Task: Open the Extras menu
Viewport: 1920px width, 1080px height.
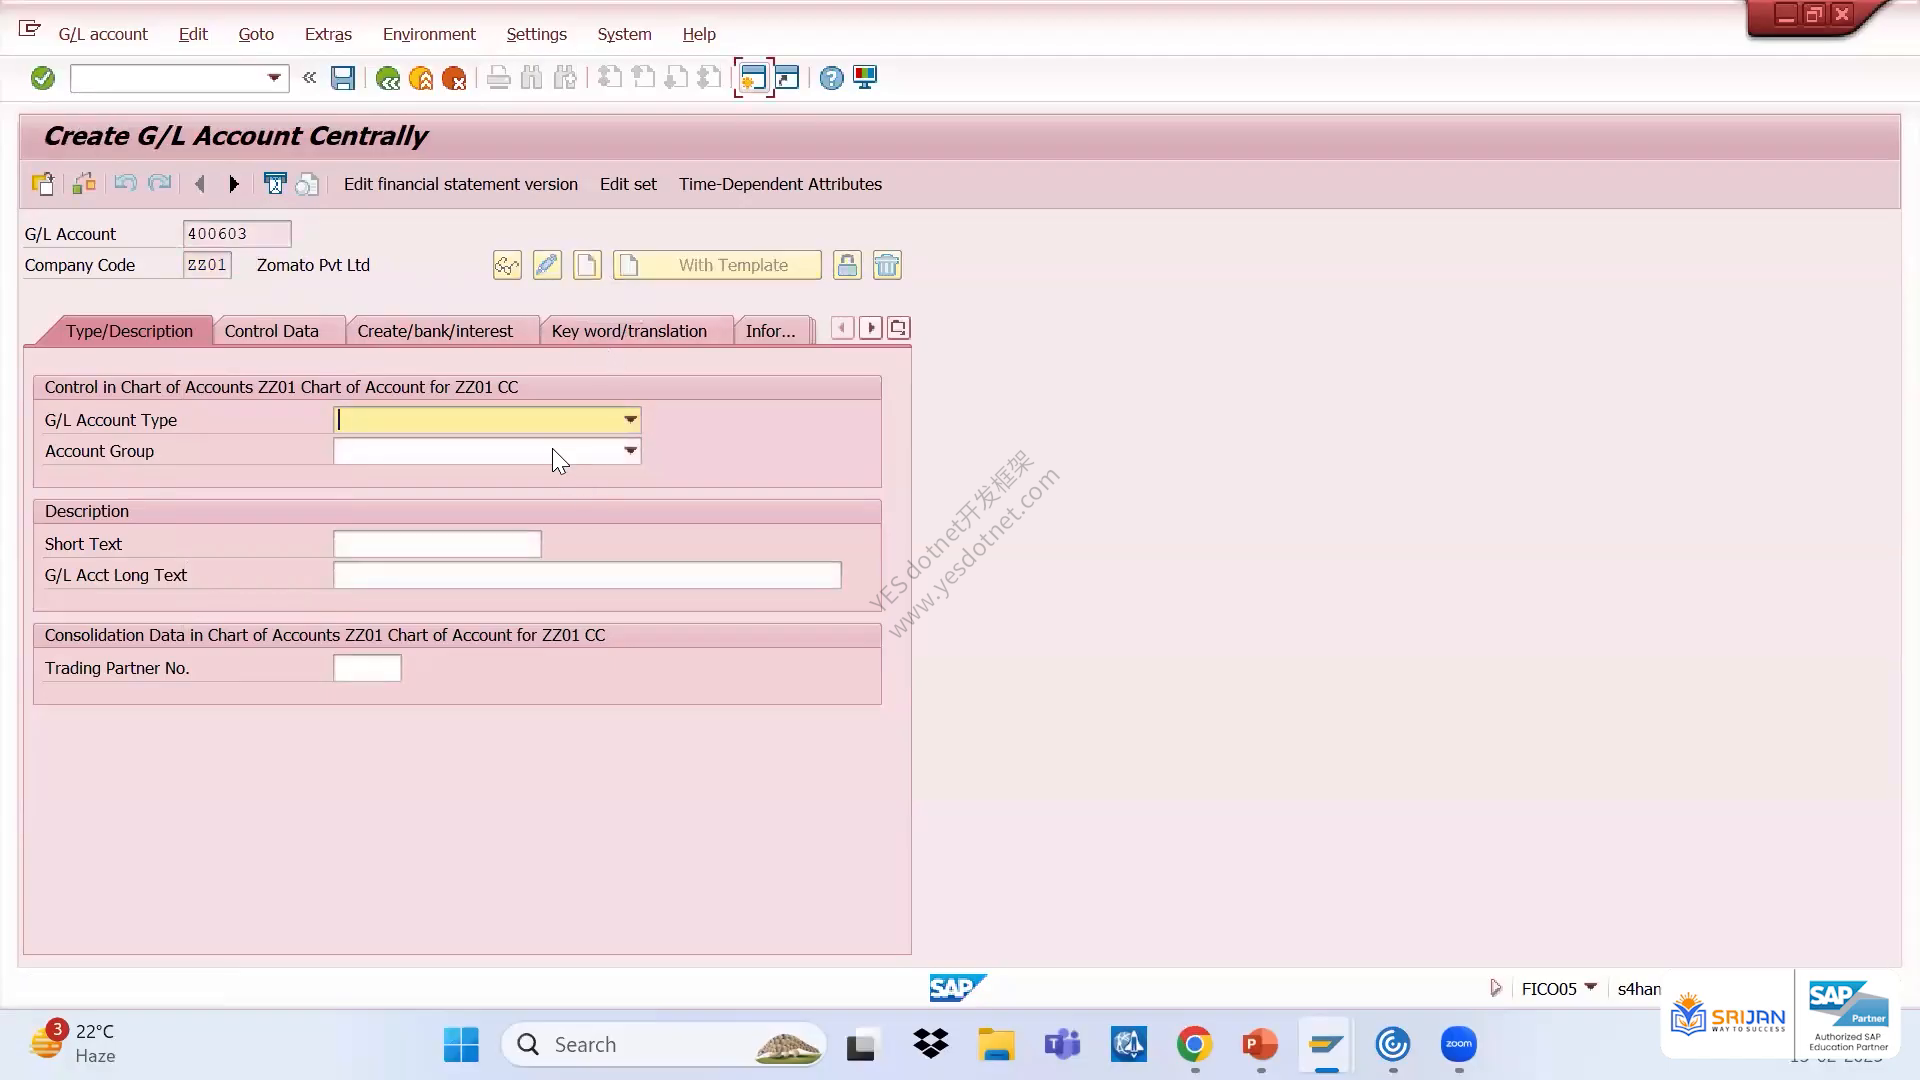Action: tap(328, 34)
